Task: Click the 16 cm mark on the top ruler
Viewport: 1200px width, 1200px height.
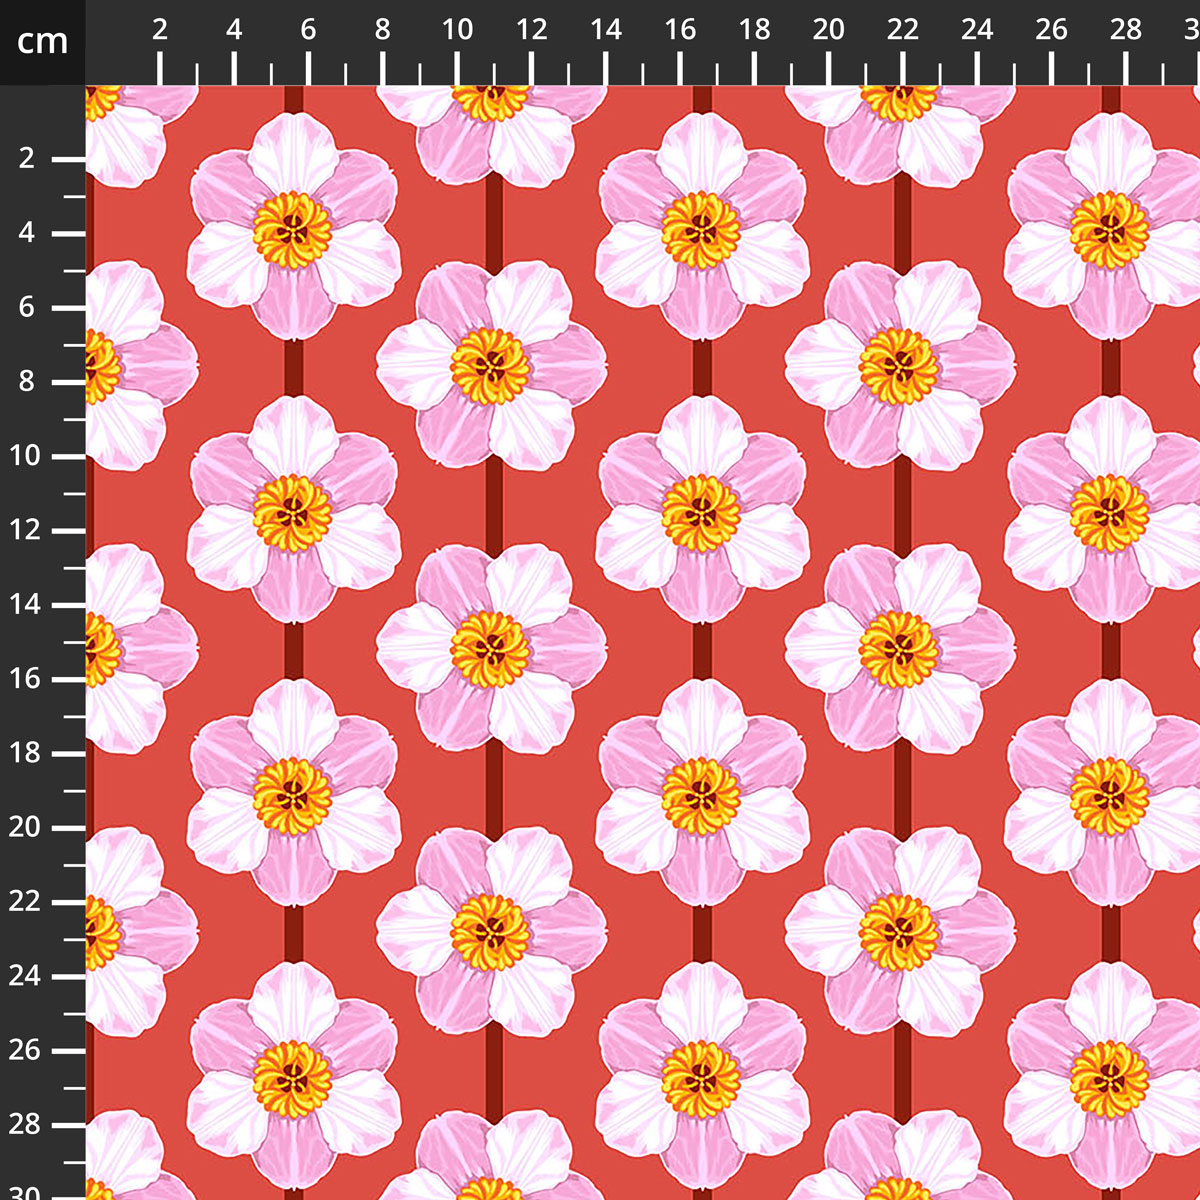Action: [680, 30]
